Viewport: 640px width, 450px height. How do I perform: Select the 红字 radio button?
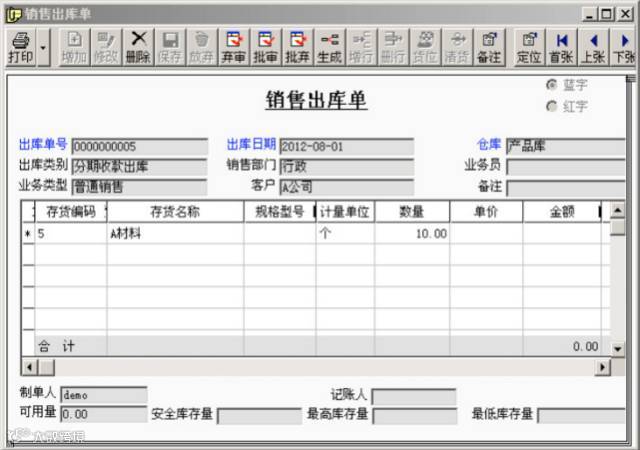point(552,106)
